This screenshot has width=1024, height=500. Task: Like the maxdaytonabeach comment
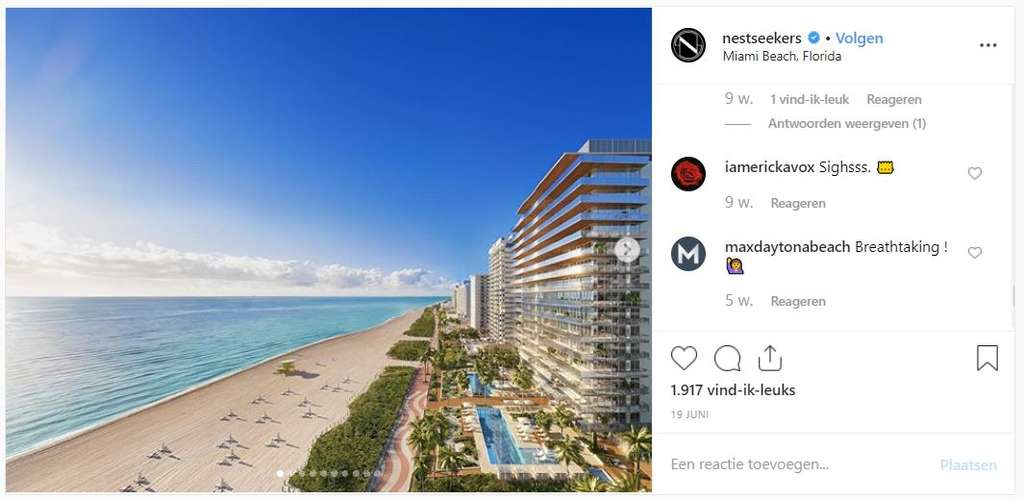(x=974, y=253)
